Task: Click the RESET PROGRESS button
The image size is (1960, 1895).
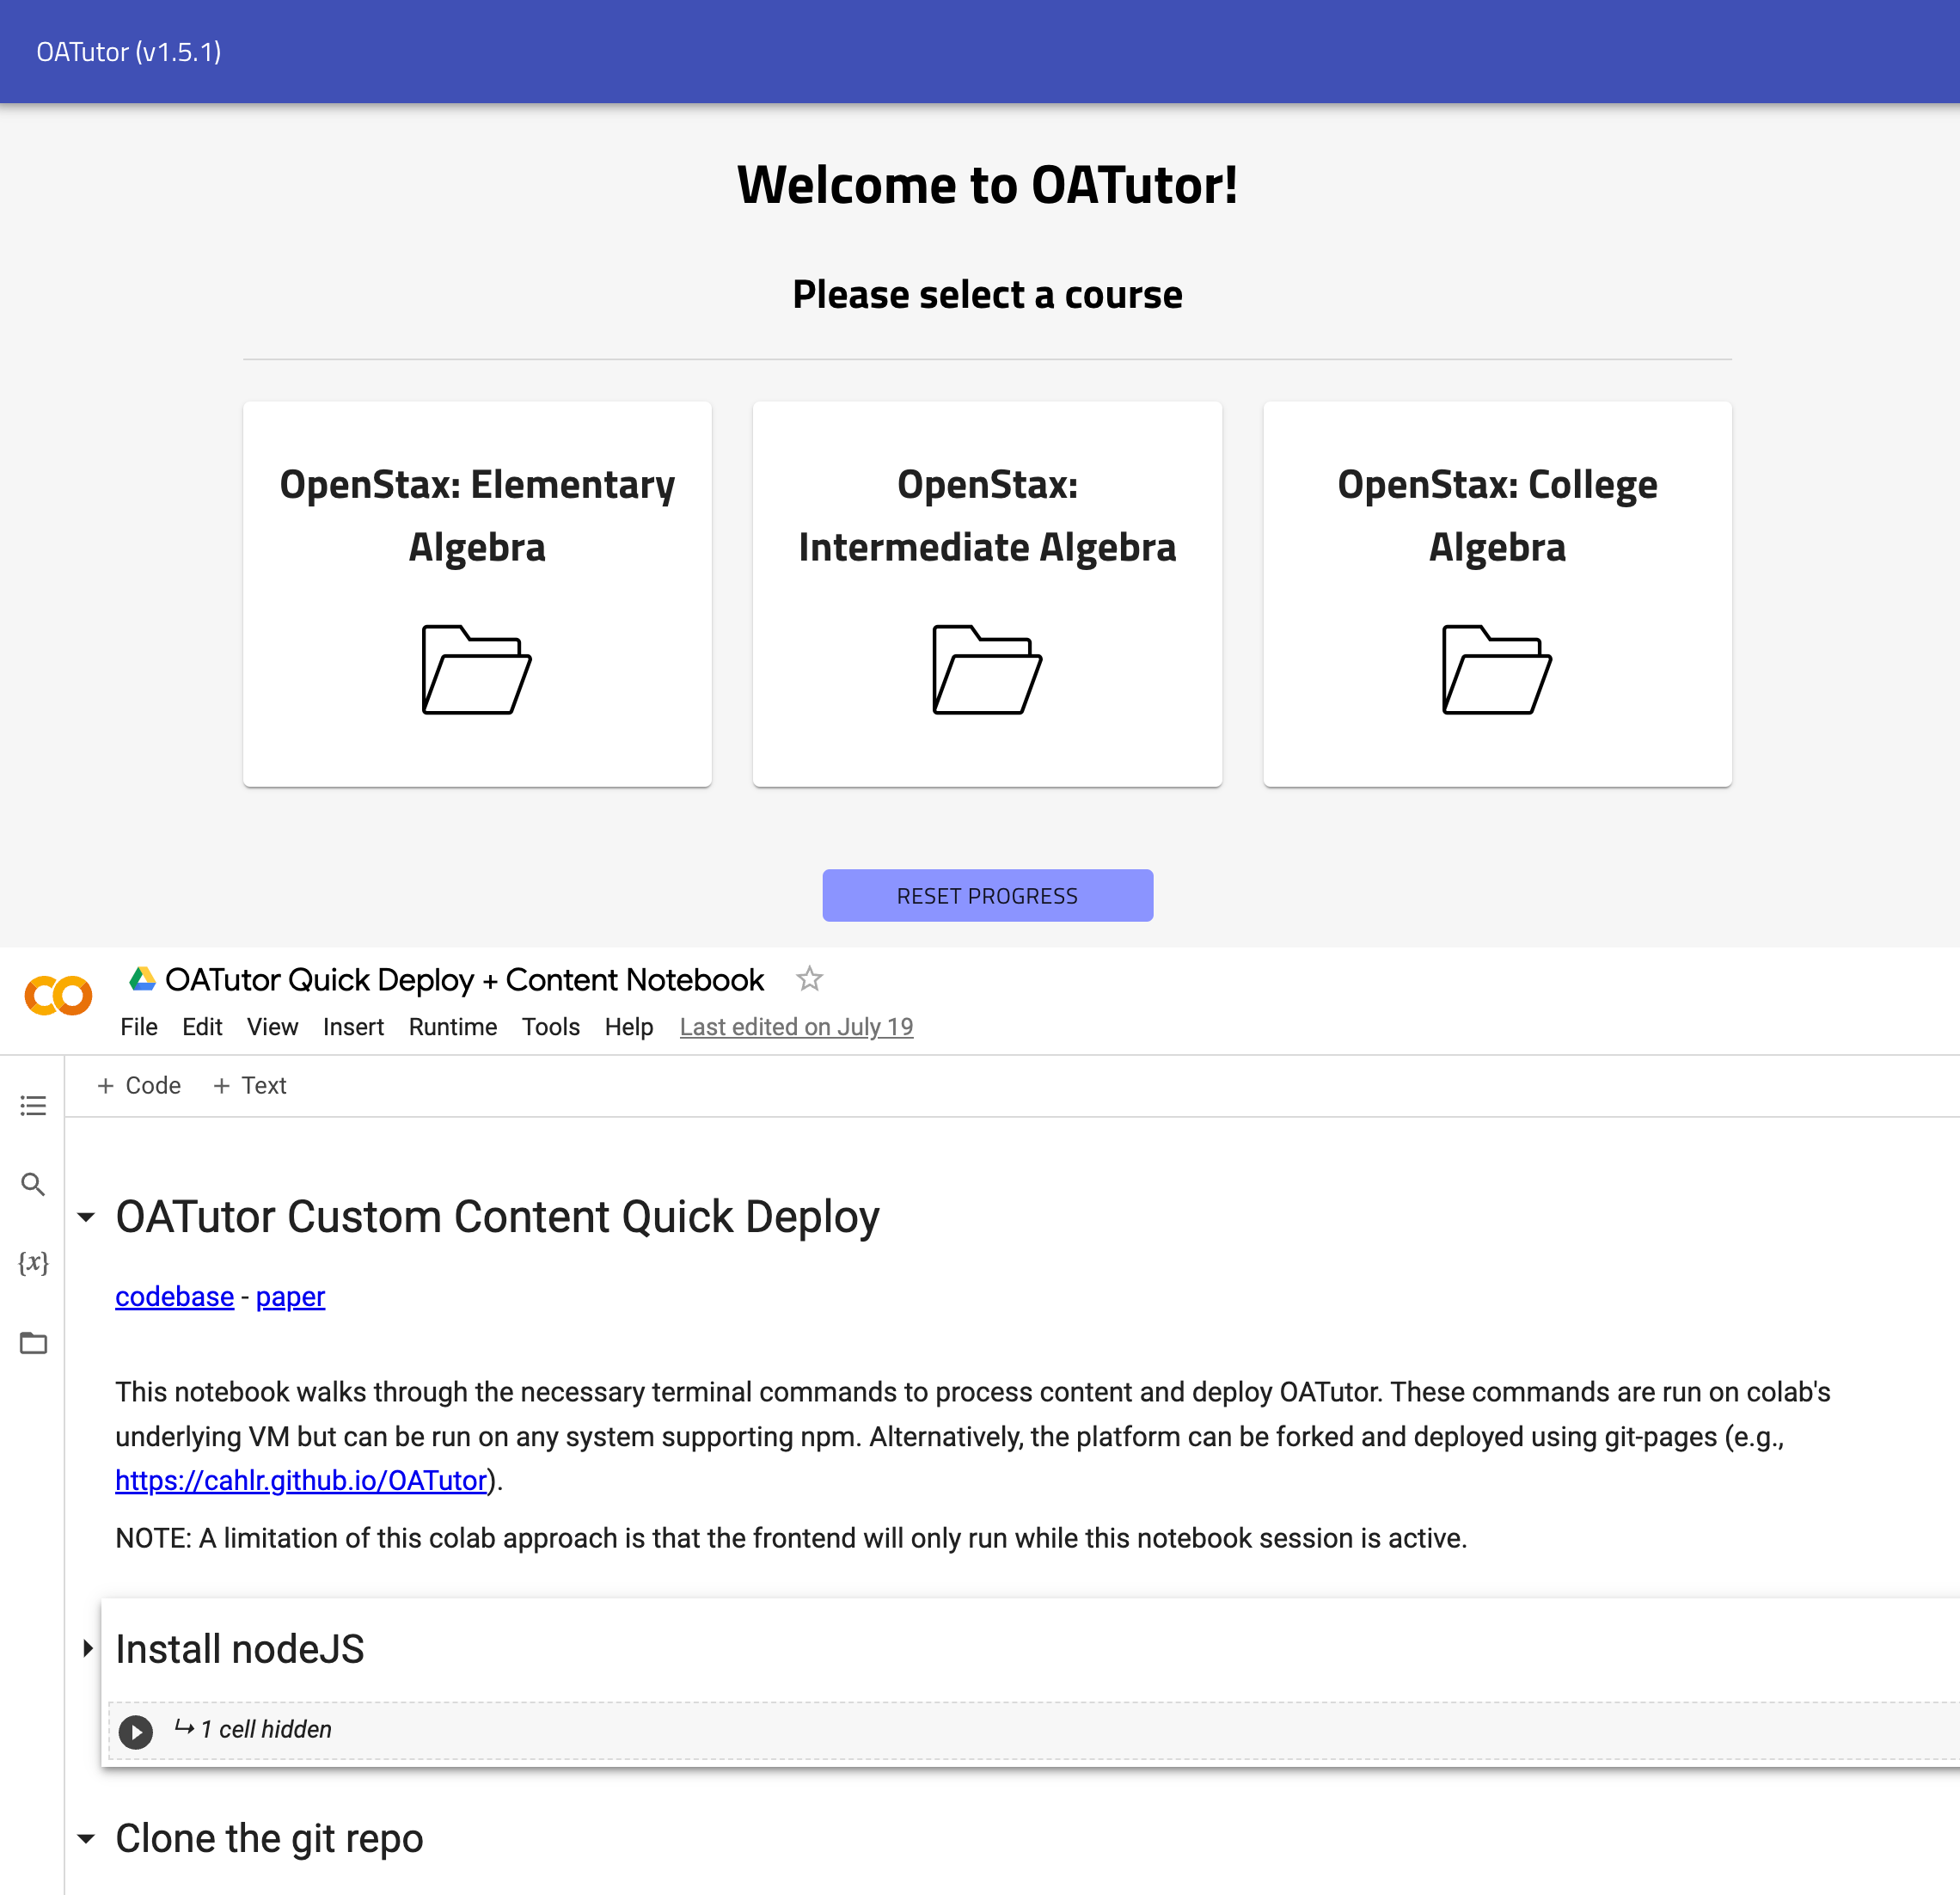Action: (987, 895)
